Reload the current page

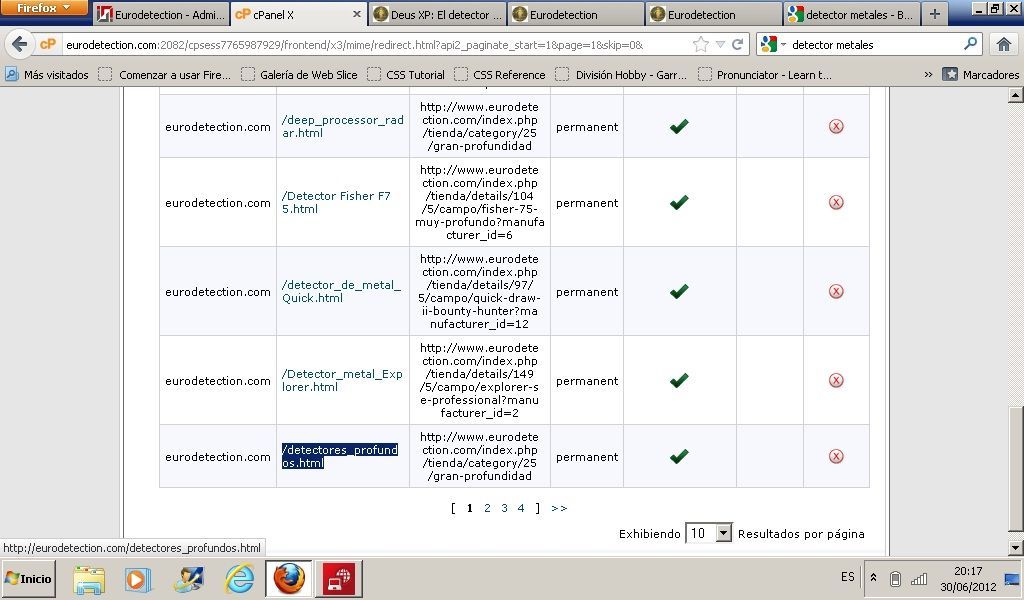click(x=737, y=44)
